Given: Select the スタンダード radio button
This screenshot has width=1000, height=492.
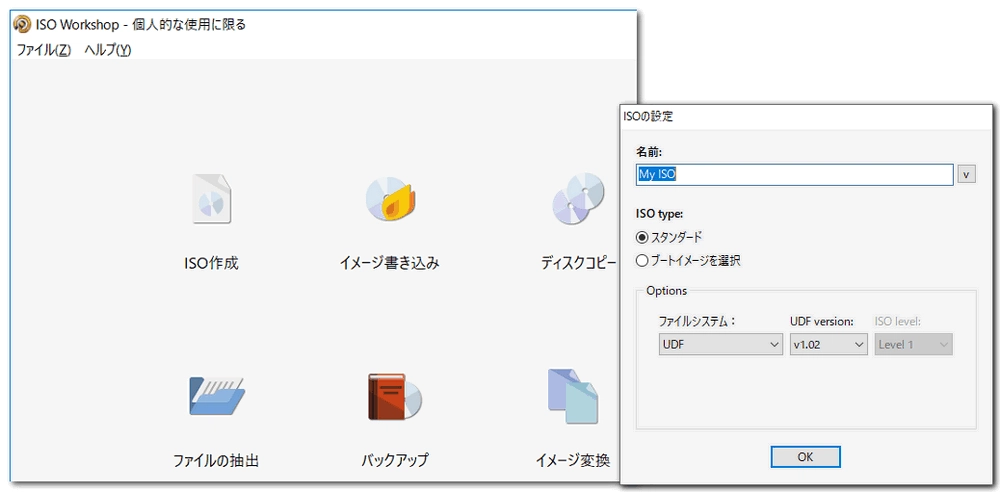Looking at the screenshot, I should [642, 237].
